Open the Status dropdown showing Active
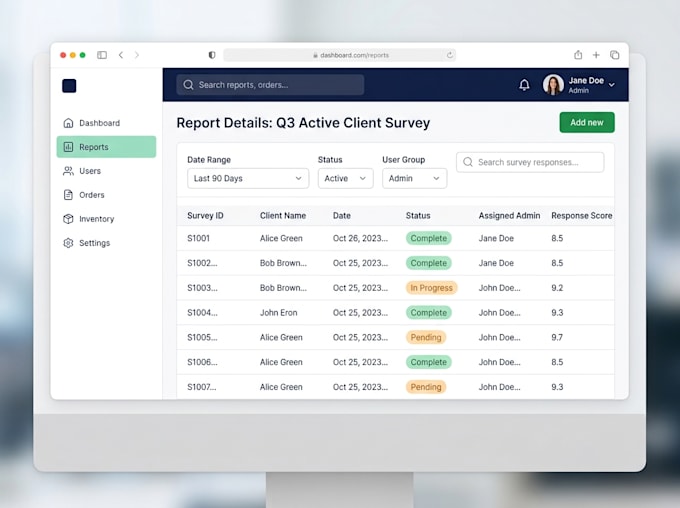The width and height of the screenshot is (680, 508). click(x=346, y=178)
